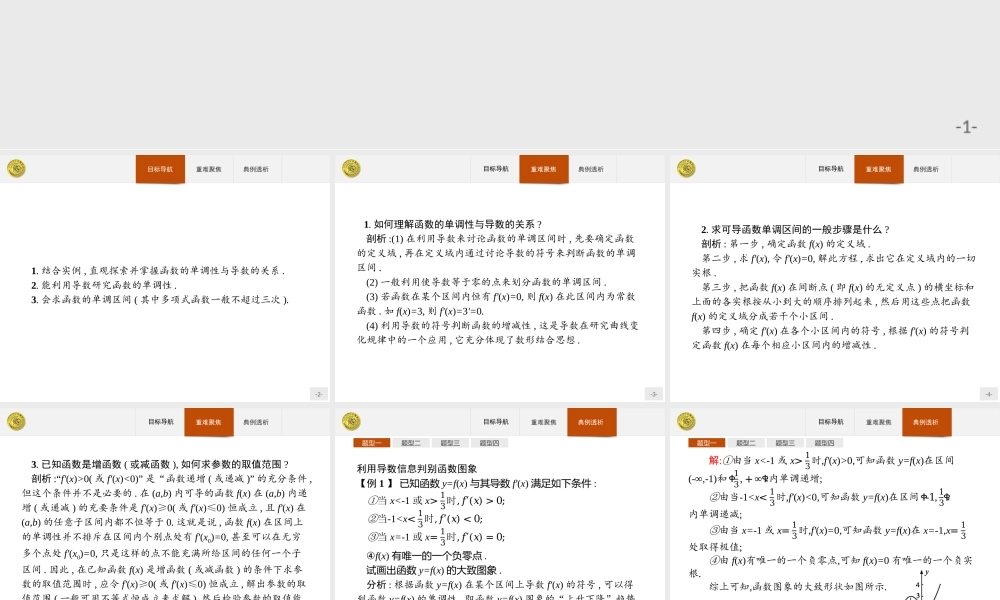Click the golden emblem icon on the third slide

[686, 168]
